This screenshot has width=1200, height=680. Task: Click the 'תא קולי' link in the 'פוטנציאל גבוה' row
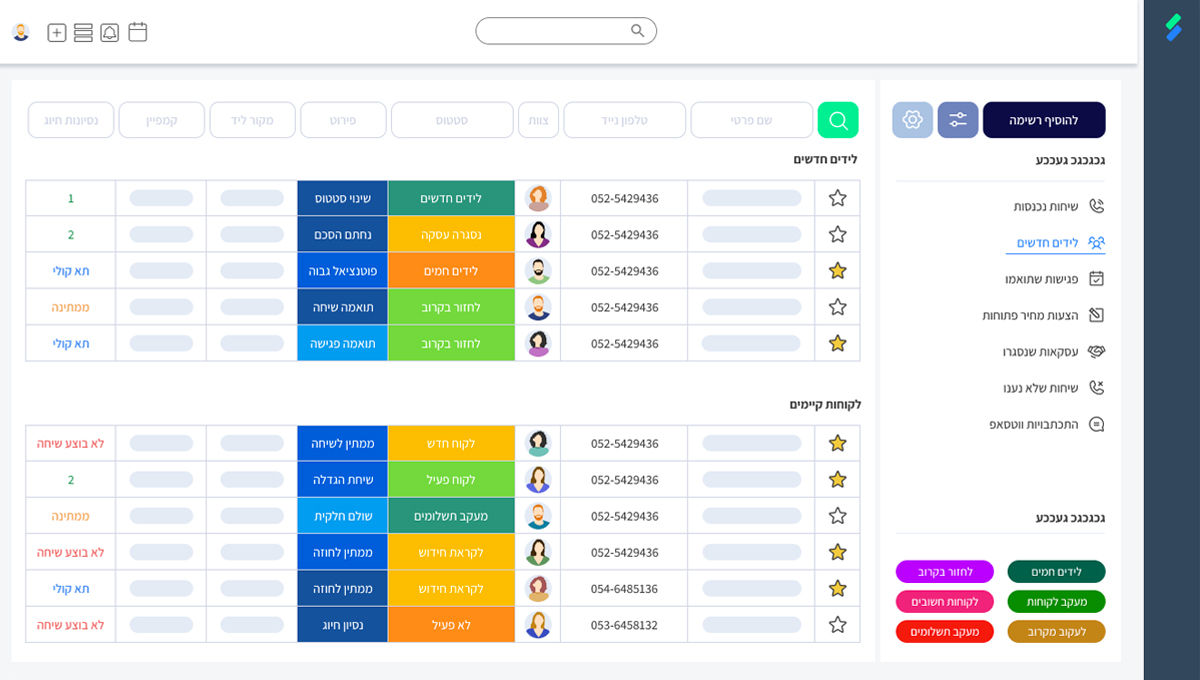click(x=71, y=271)
